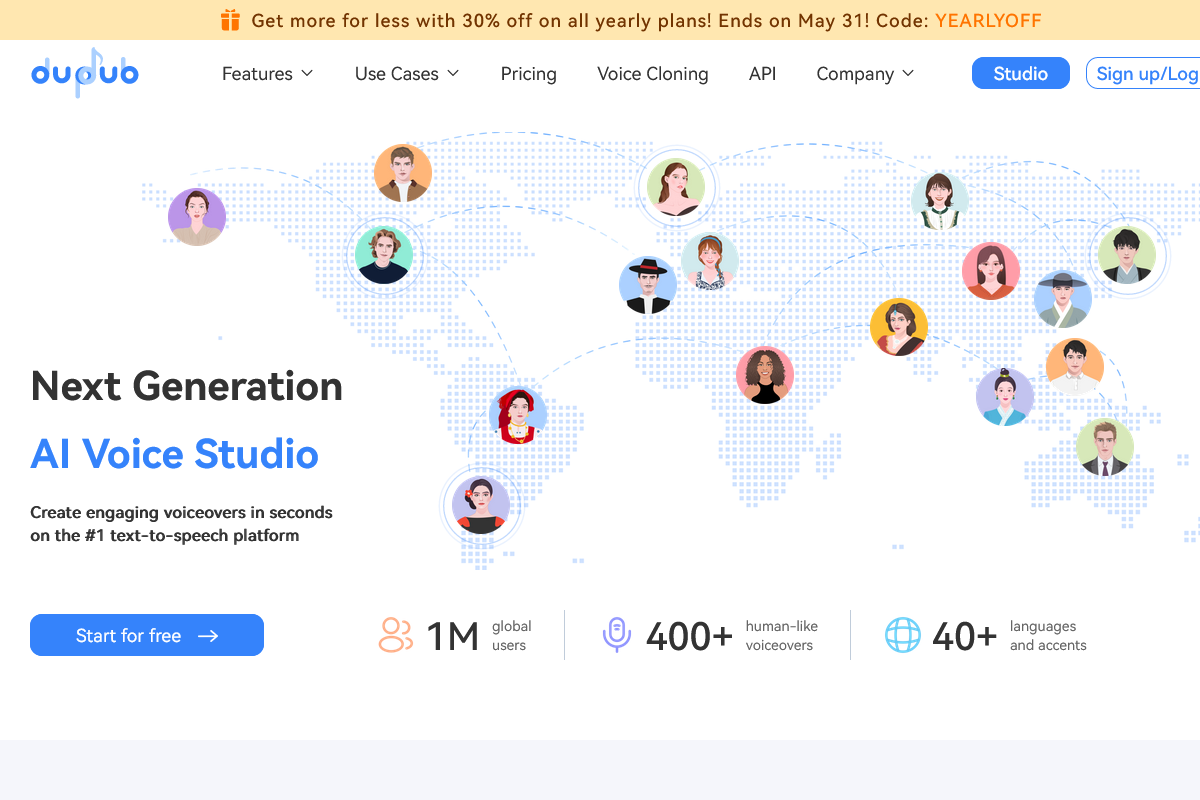Open the API page from the navbar
This screenshot has width=1200, height=800.
click(x=762, y=73)
